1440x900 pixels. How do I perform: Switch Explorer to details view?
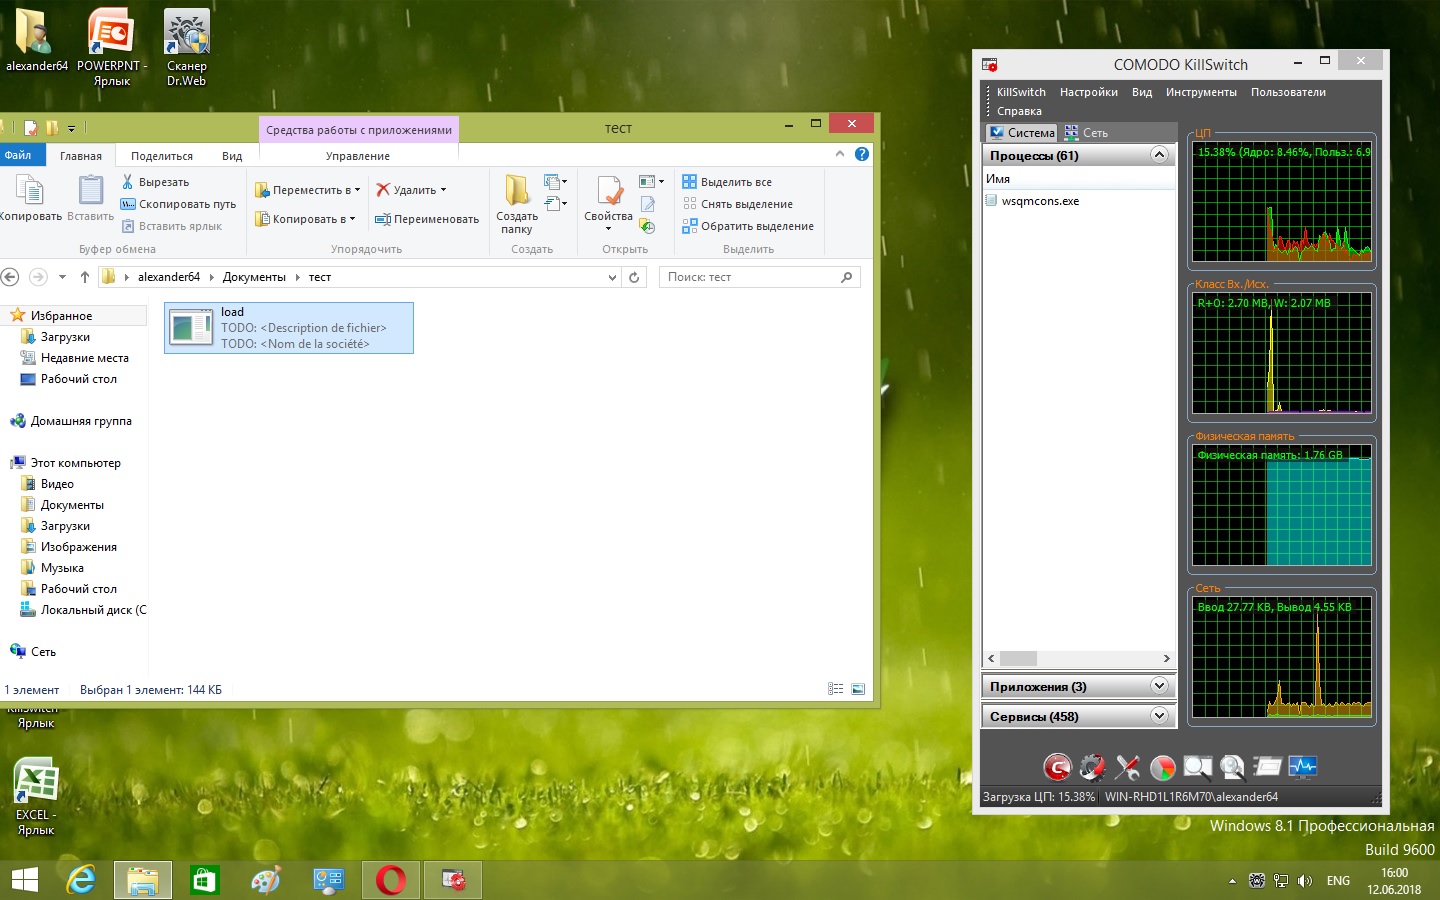tap(836, 689)
